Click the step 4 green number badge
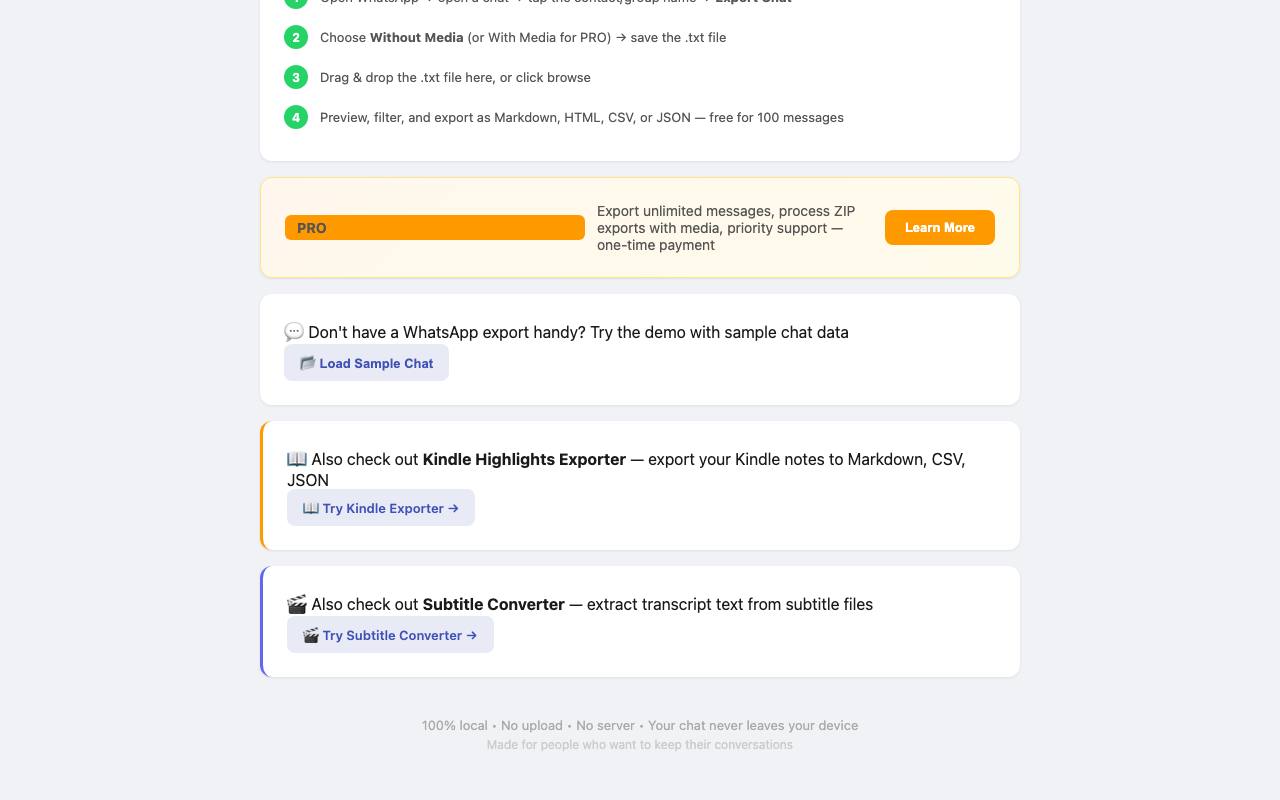Viewport: 1280px width, 800px height. (296, 117)
